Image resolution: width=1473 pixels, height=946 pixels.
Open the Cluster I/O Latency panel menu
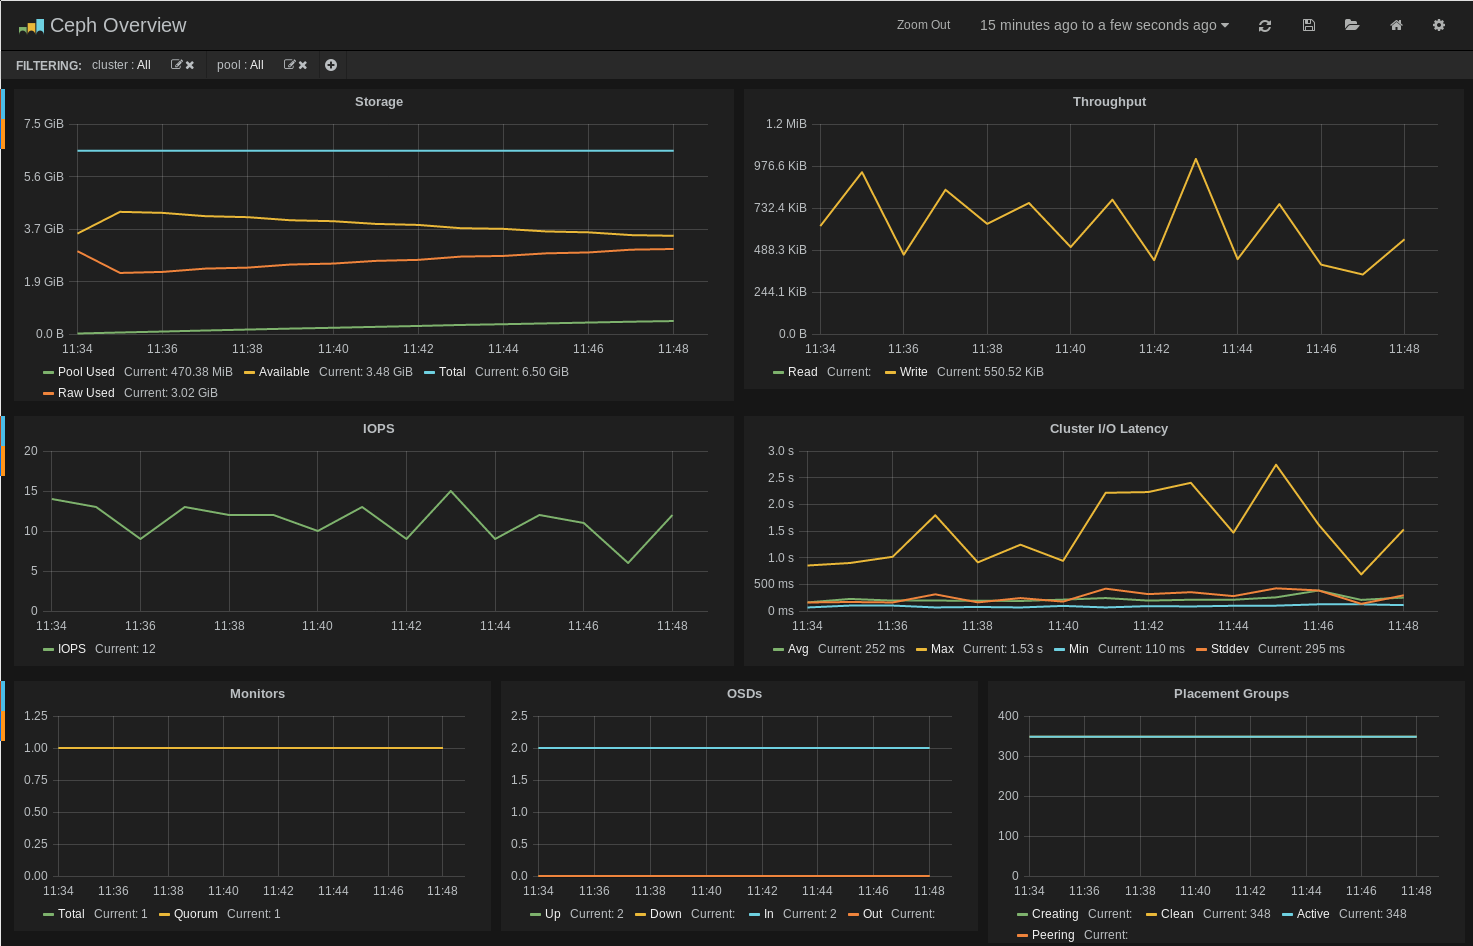[1109, 429]
